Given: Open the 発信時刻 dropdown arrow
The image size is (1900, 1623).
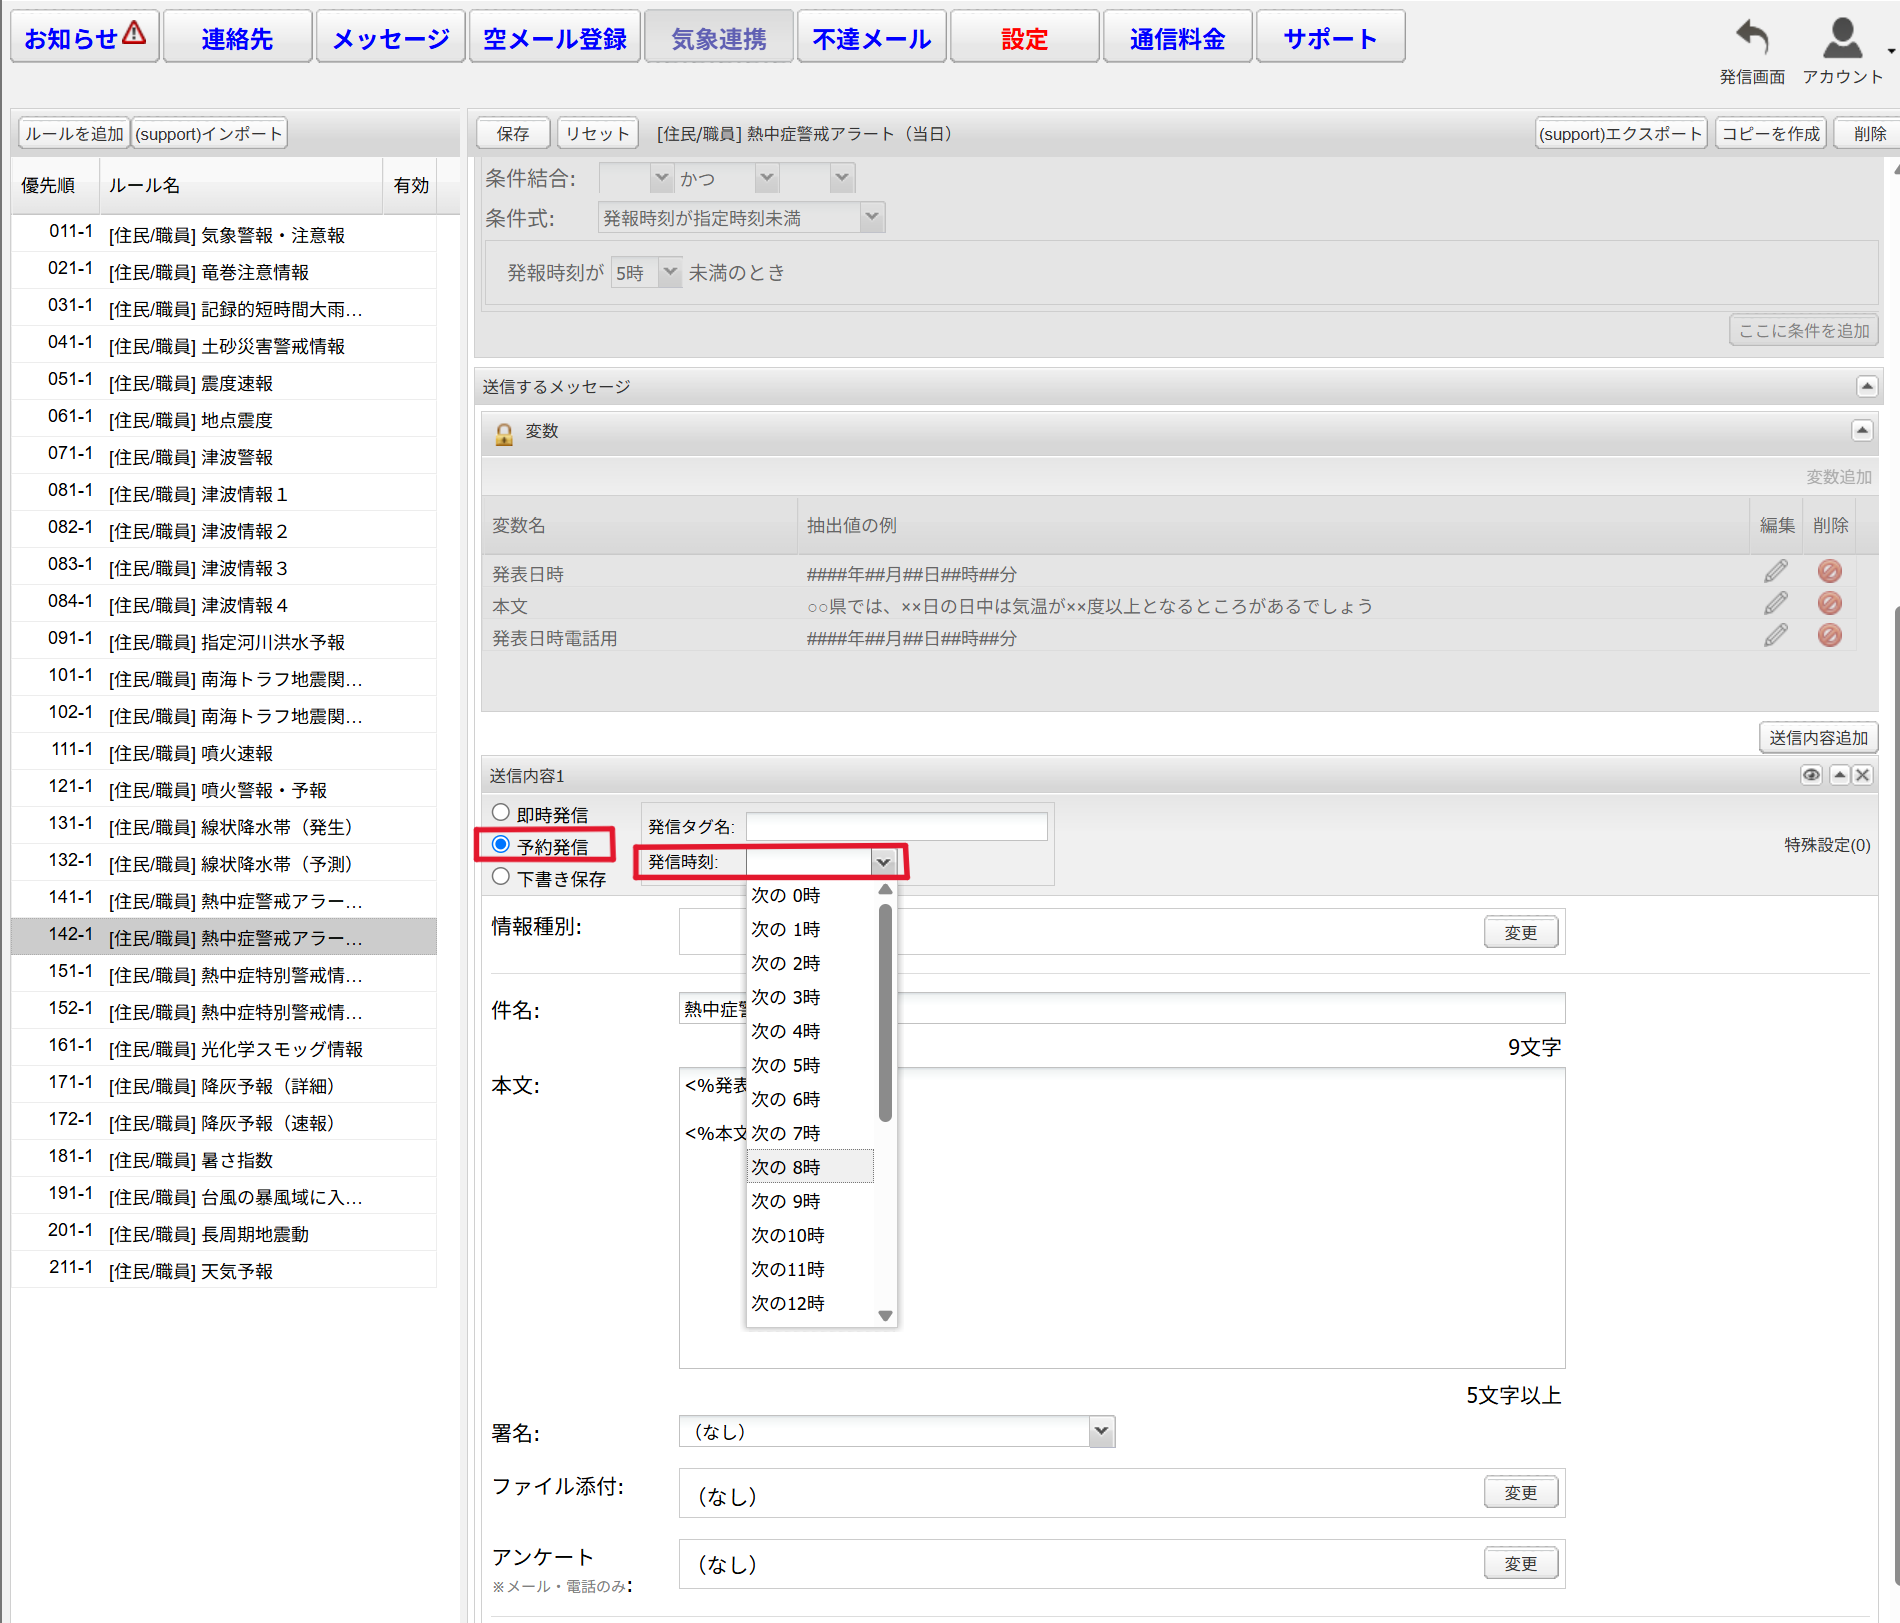Looking at the screenshot, I should coord(883,862).
